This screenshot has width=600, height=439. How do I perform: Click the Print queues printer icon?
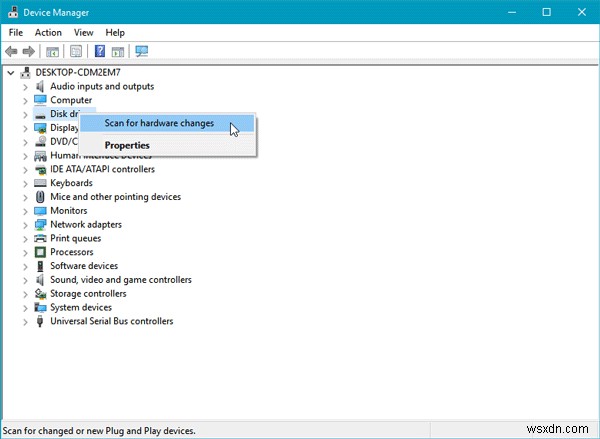pos(40,238)
